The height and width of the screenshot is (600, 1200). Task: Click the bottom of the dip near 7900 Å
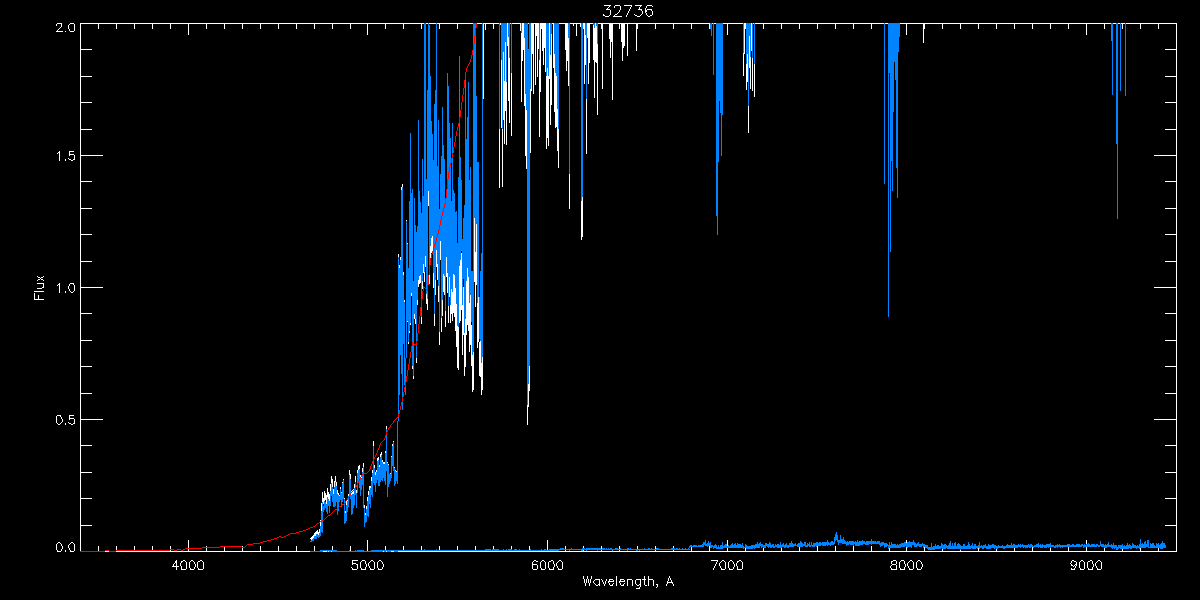pos(888,315)
